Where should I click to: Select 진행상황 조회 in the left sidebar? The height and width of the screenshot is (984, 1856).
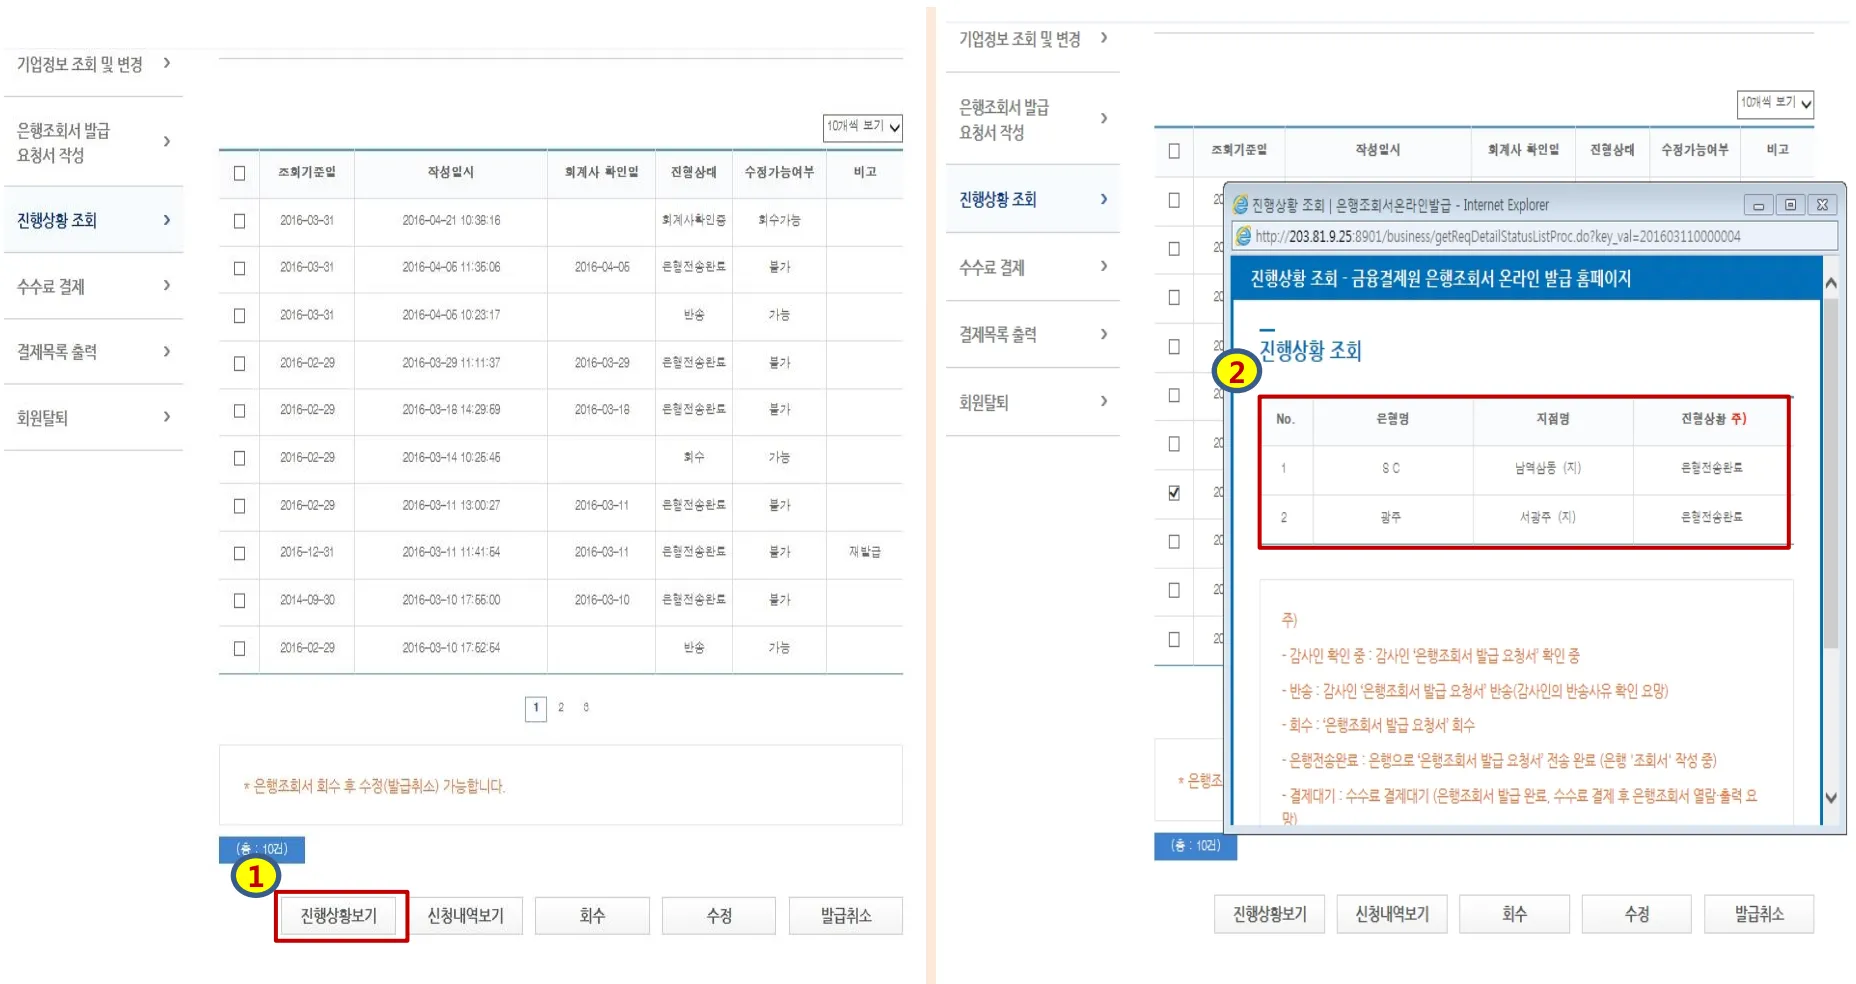tap(57, 220)
